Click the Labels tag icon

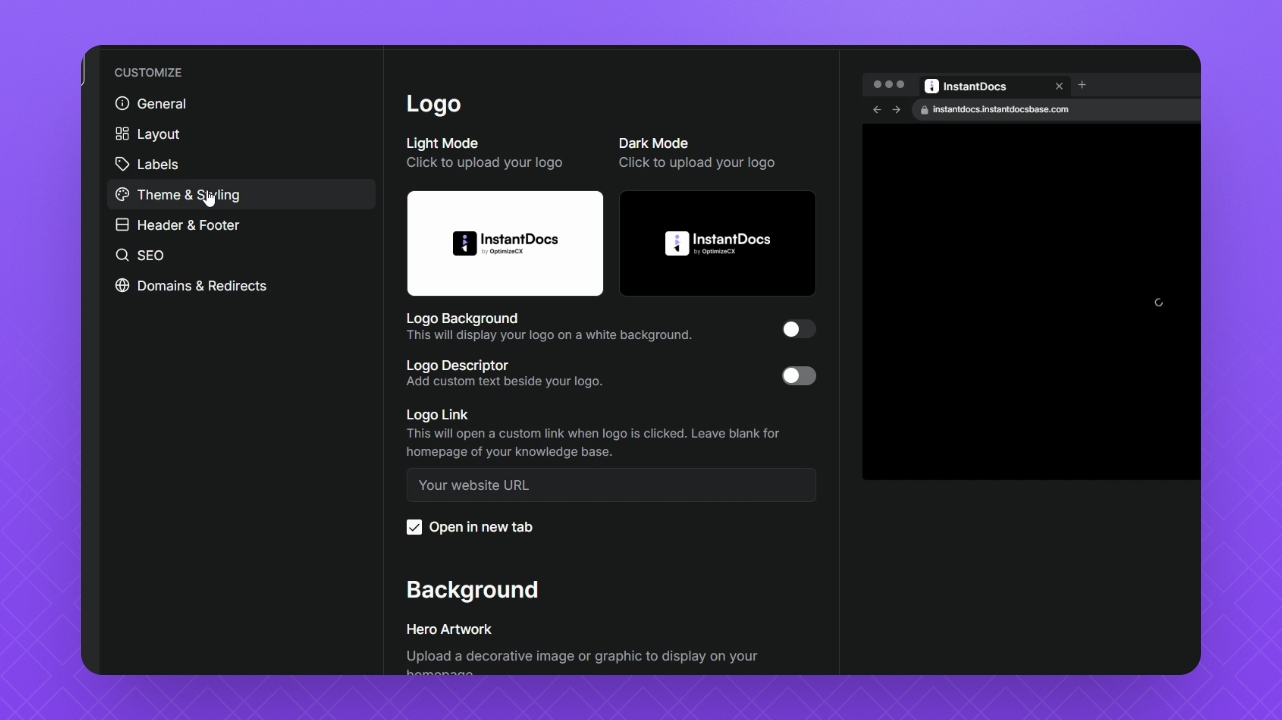[x=122, y=164]
